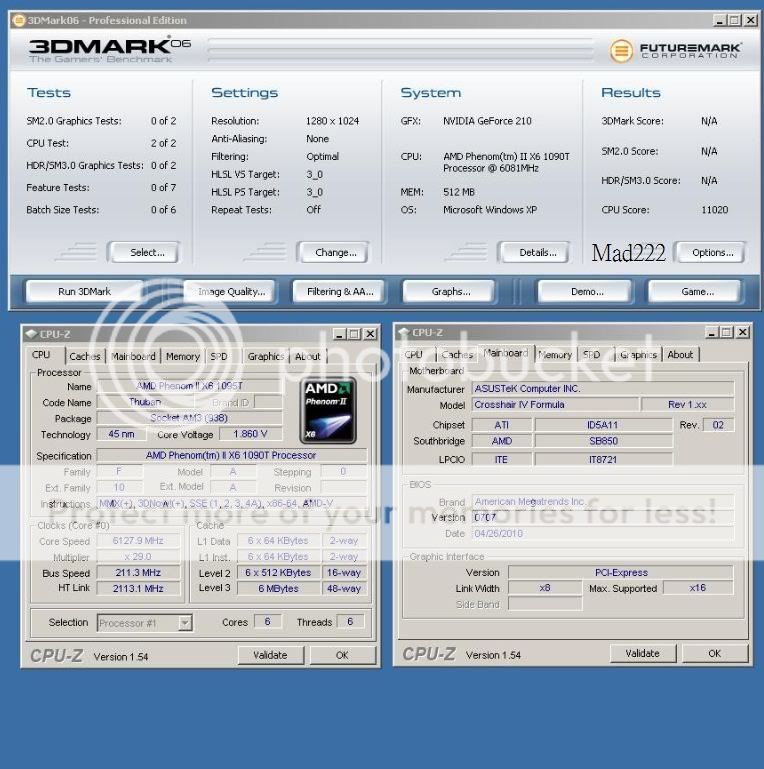
Task: Click the left CPU-Z title bar icon
Action: point(31,334)
